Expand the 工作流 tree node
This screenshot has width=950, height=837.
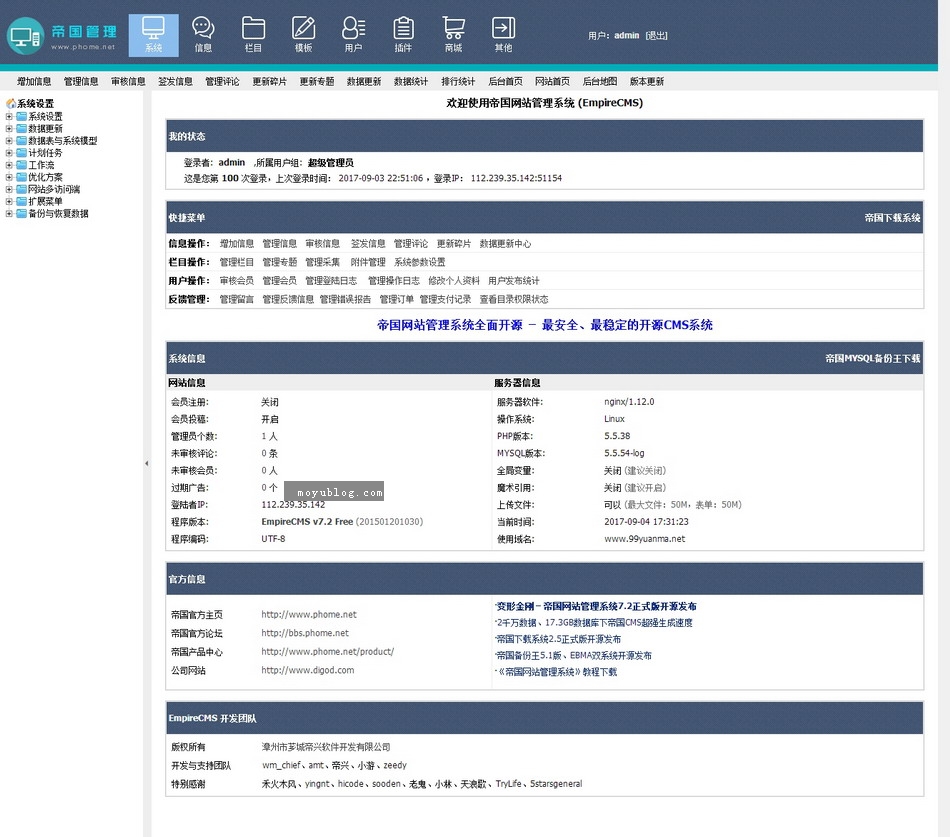(x=9, y=165)
